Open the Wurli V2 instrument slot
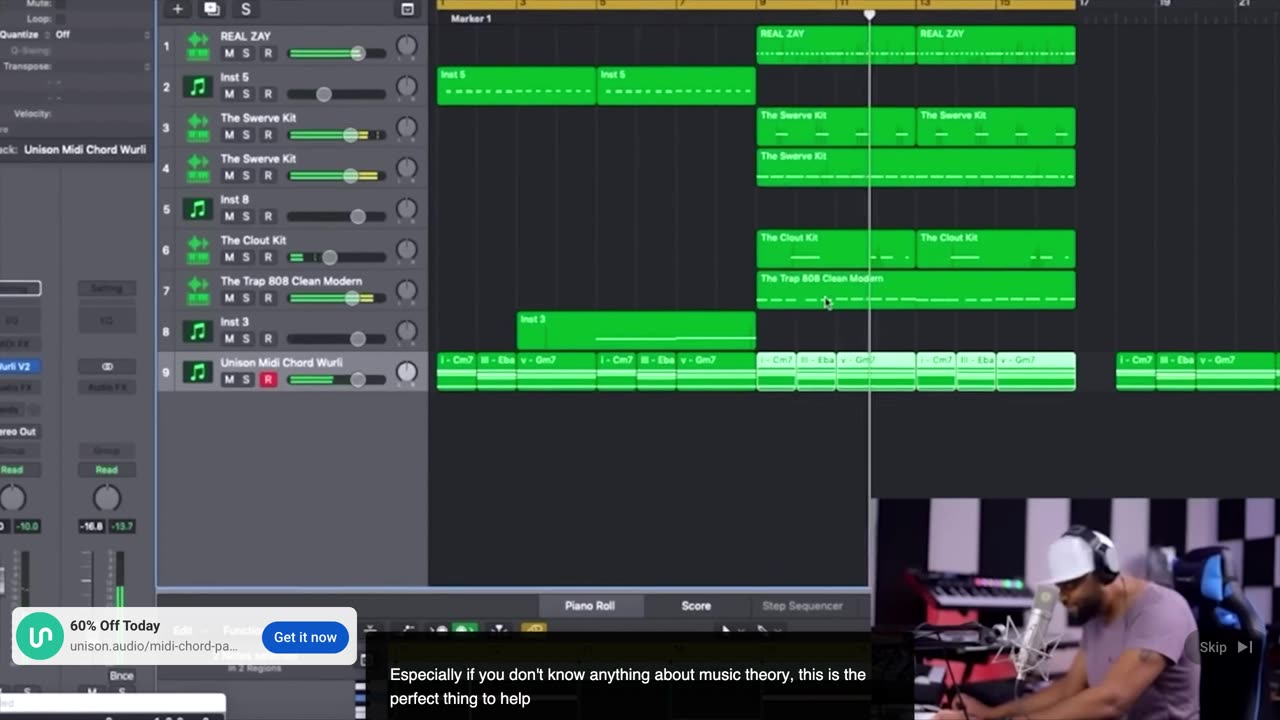This screenshot has width=1280, height=720. (19, 367)
